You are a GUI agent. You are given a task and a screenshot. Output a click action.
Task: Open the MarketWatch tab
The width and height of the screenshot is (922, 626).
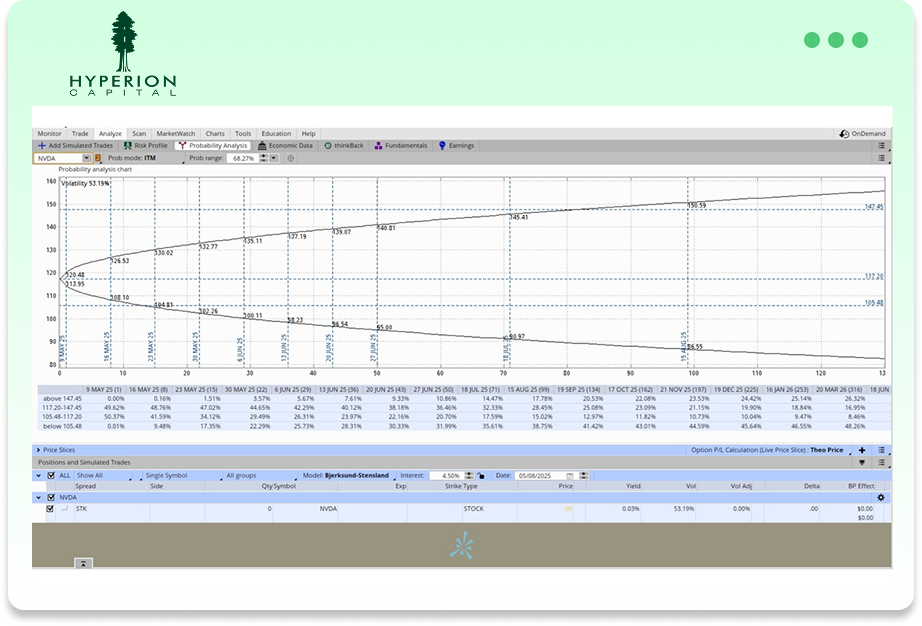click(176, 133)
